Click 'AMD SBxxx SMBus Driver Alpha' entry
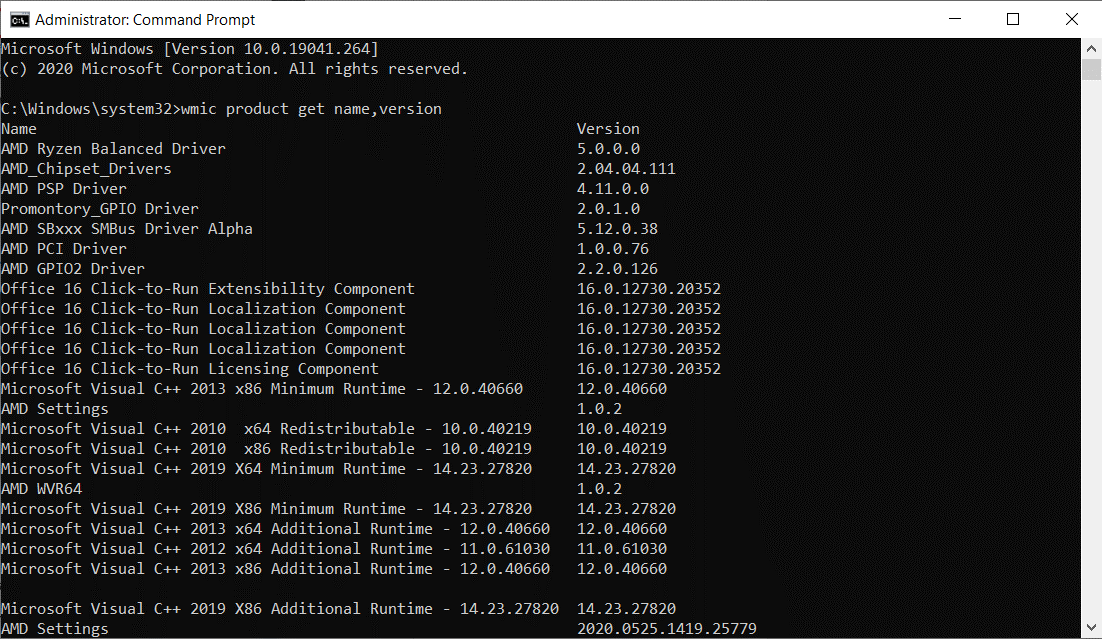The height and width of the screenshot is (639, 1102). coord(127,228)
